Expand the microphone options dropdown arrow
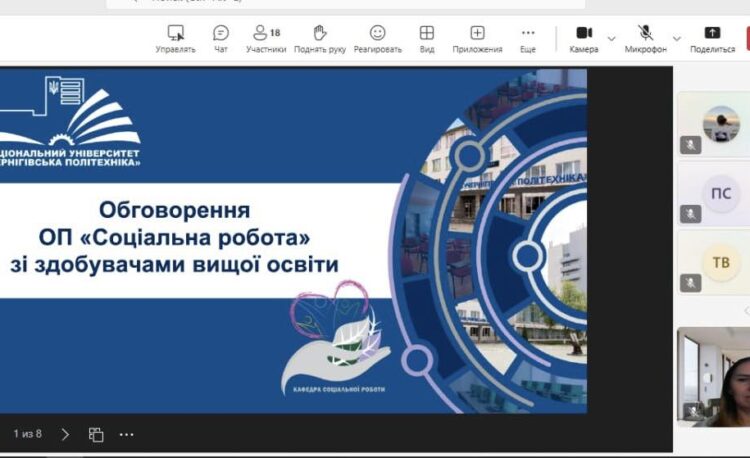750x458 pixels. point(677,39)
